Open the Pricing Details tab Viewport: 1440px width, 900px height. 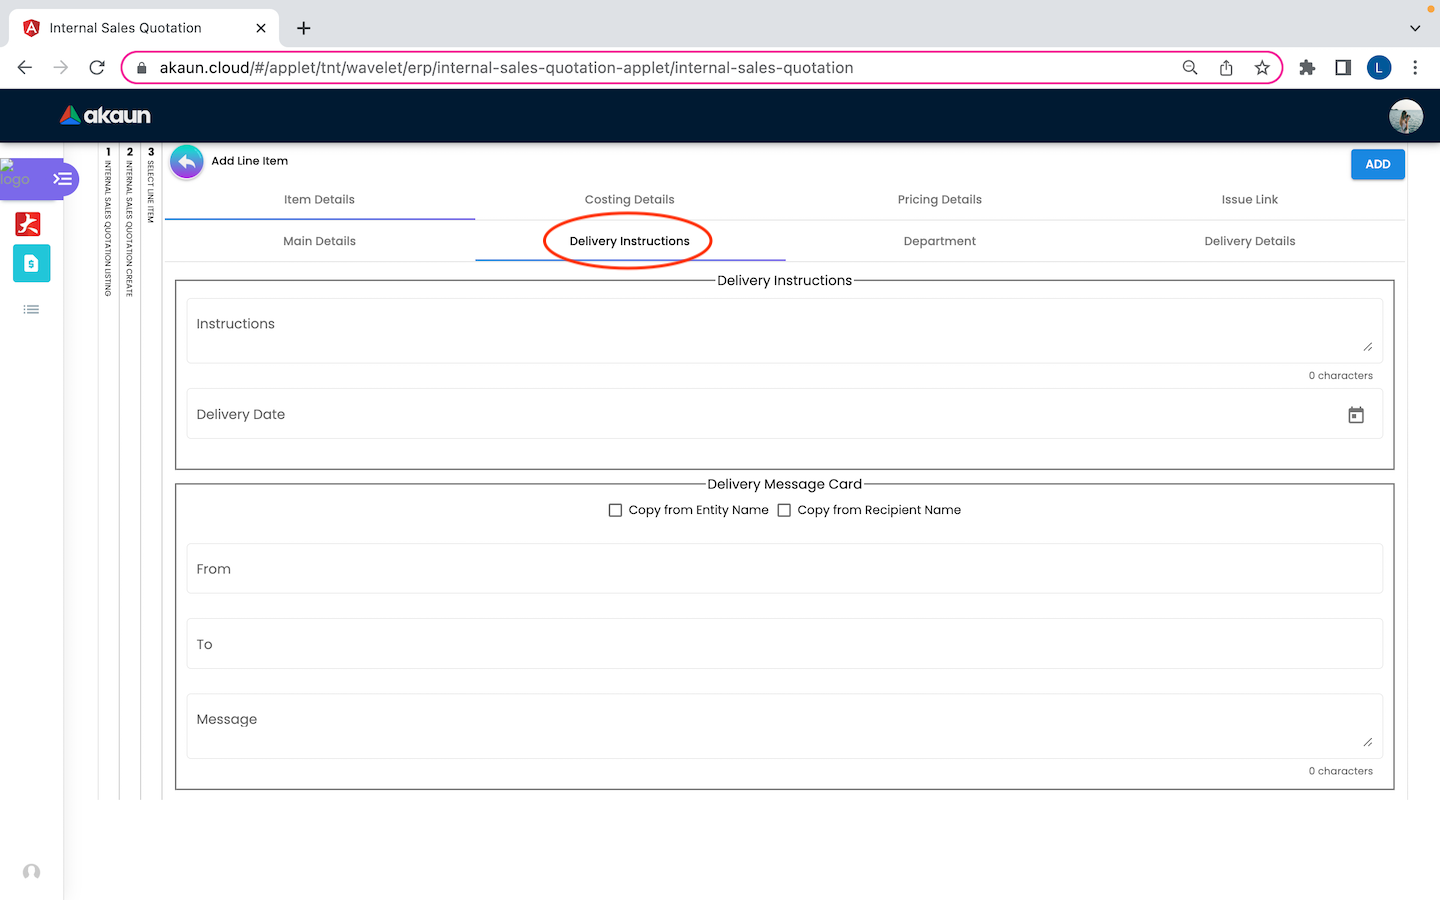click(939, 200)
